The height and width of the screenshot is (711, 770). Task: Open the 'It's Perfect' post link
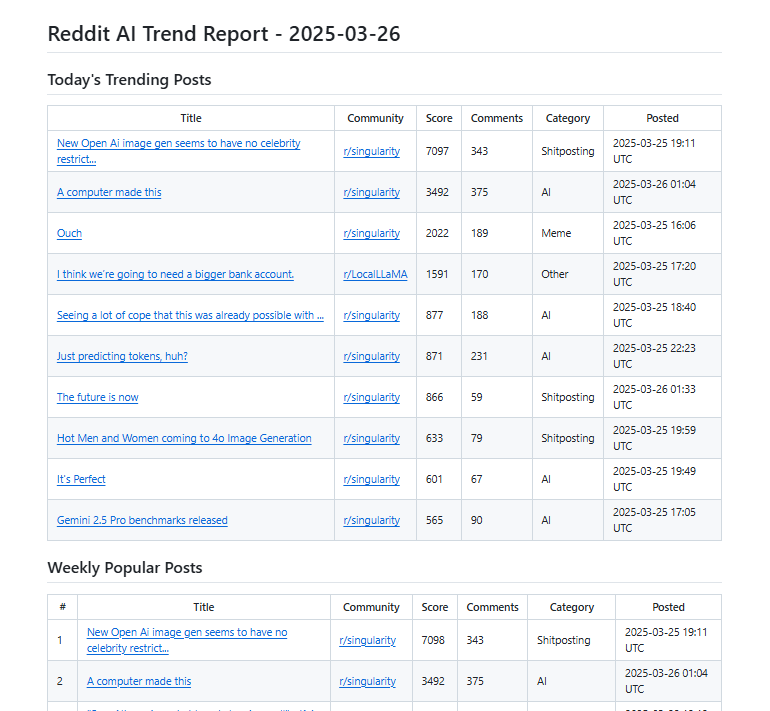[x=81, y=479]
